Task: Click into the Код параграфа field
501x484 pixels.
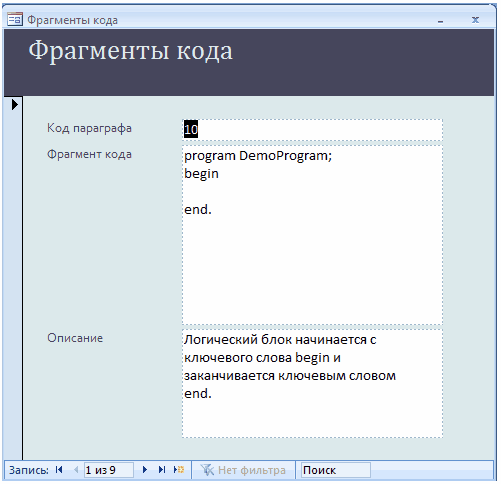Action: point(312,129)
